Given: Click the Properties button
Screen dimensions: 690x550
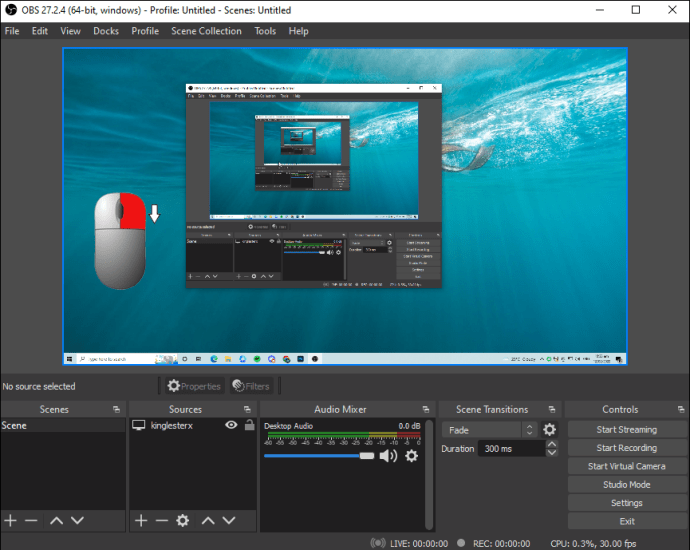Looking at the screenshot, I should [194, 386].
